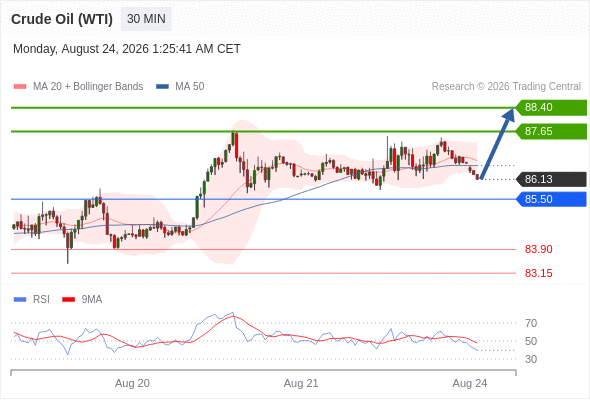
Task: Click the RSI 50 level label
Action: click(x=531, y=341)
